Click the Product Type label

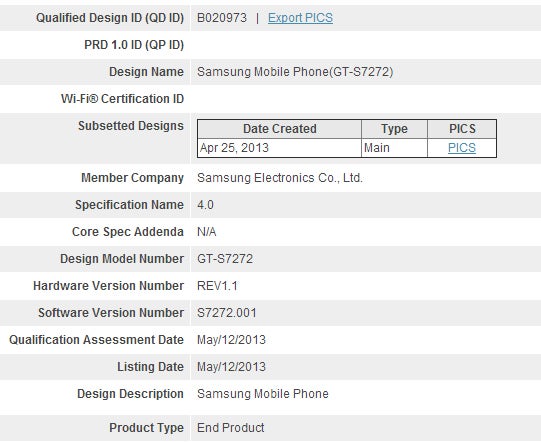point(146,428)
